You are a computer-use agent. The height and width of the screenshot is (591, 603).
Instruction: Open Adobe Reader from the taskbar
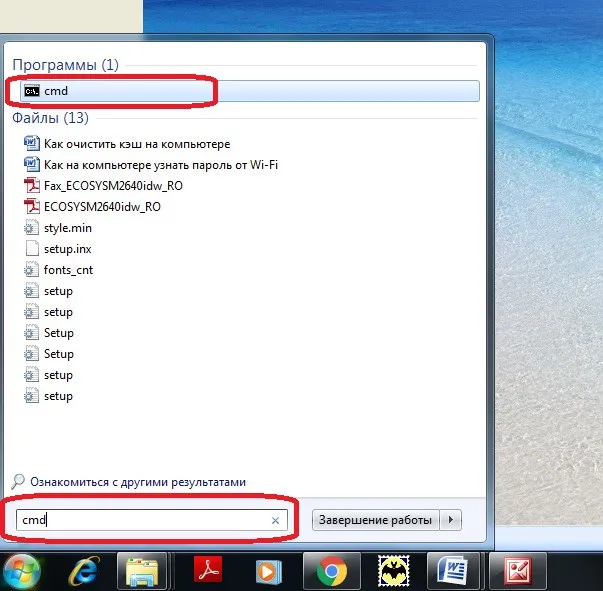click(x=205, y=571)
